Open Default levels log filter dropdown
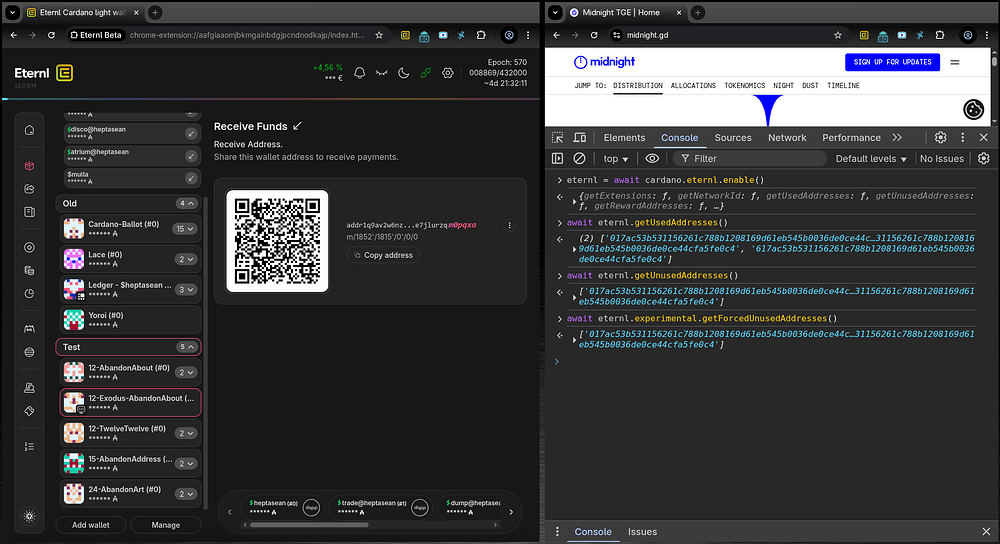 (x=871, y=159)
